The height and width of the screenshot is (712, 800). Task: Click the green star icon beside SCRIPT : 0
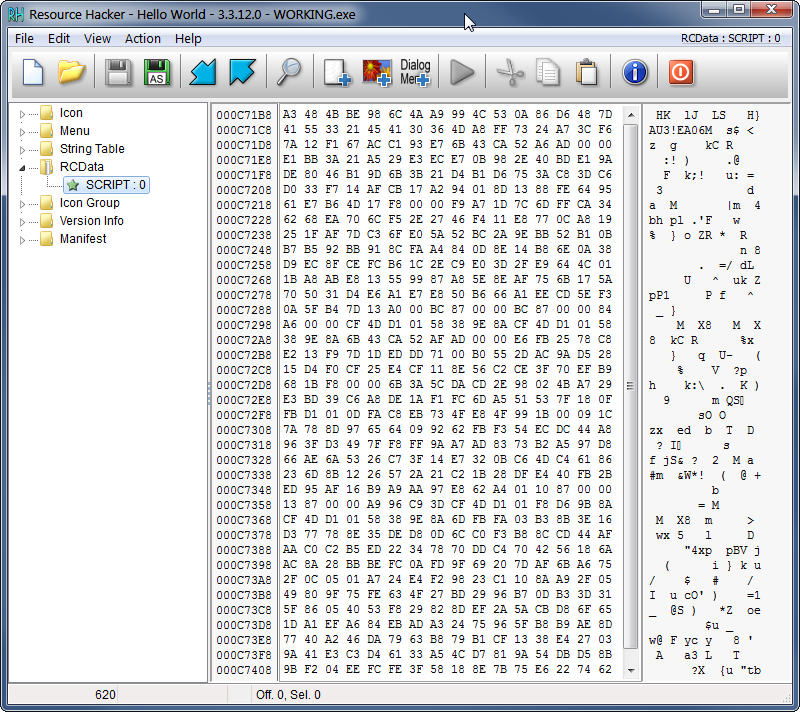pyautogui.click(x=73, y=185)
